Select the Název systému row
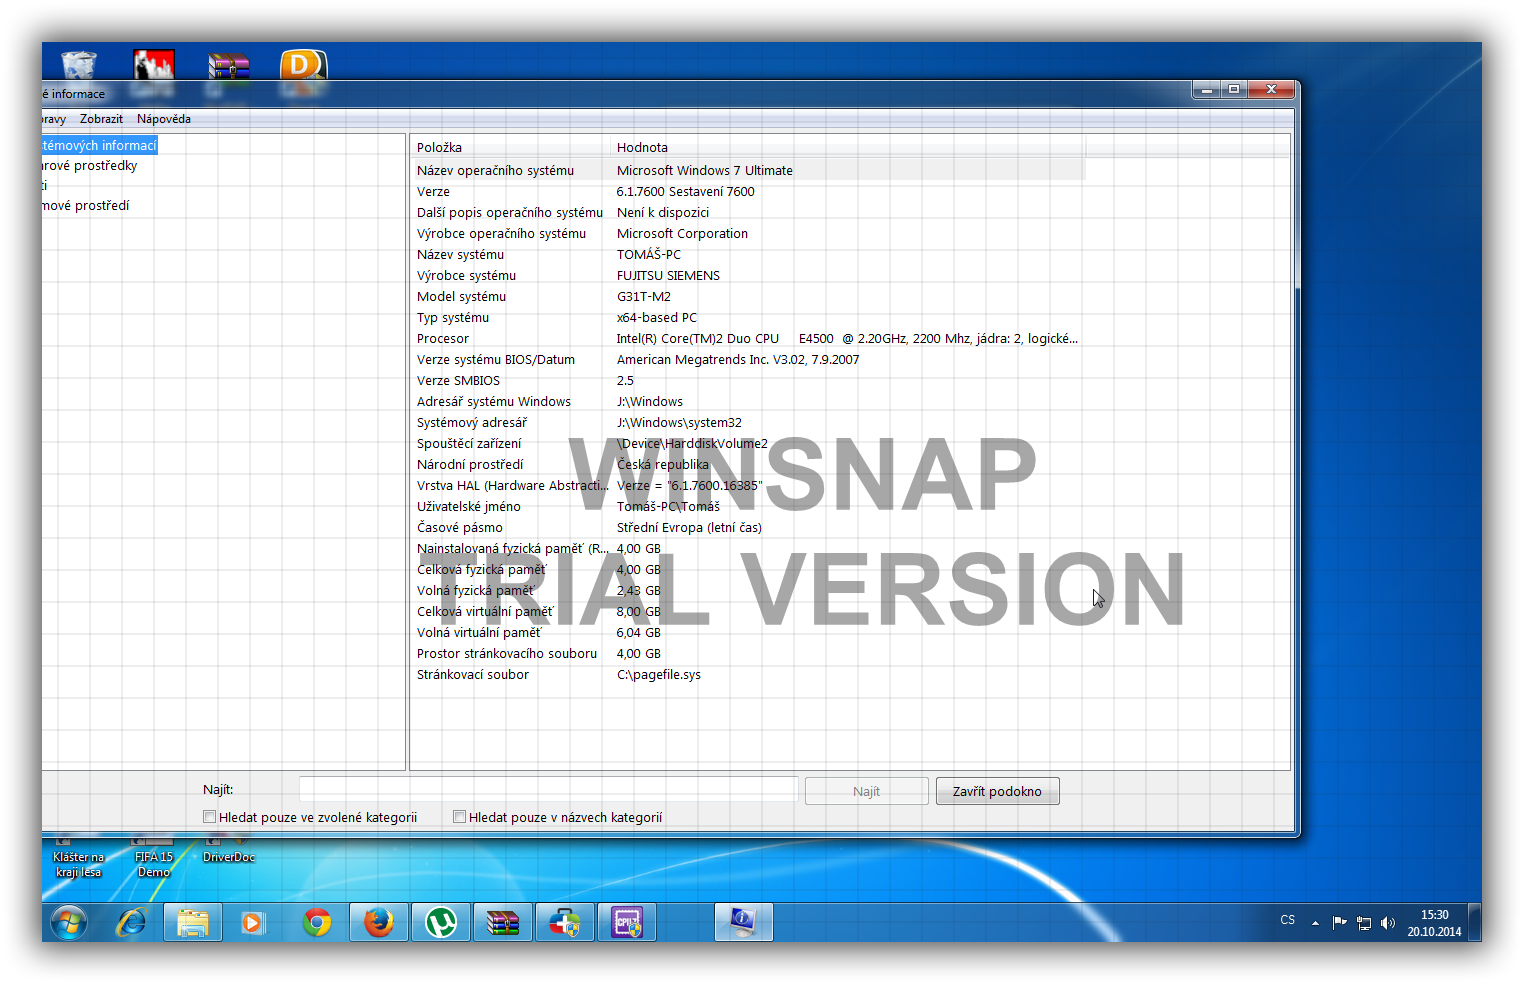The width and height of the screenshot is (1524, 984). [748, 255]
